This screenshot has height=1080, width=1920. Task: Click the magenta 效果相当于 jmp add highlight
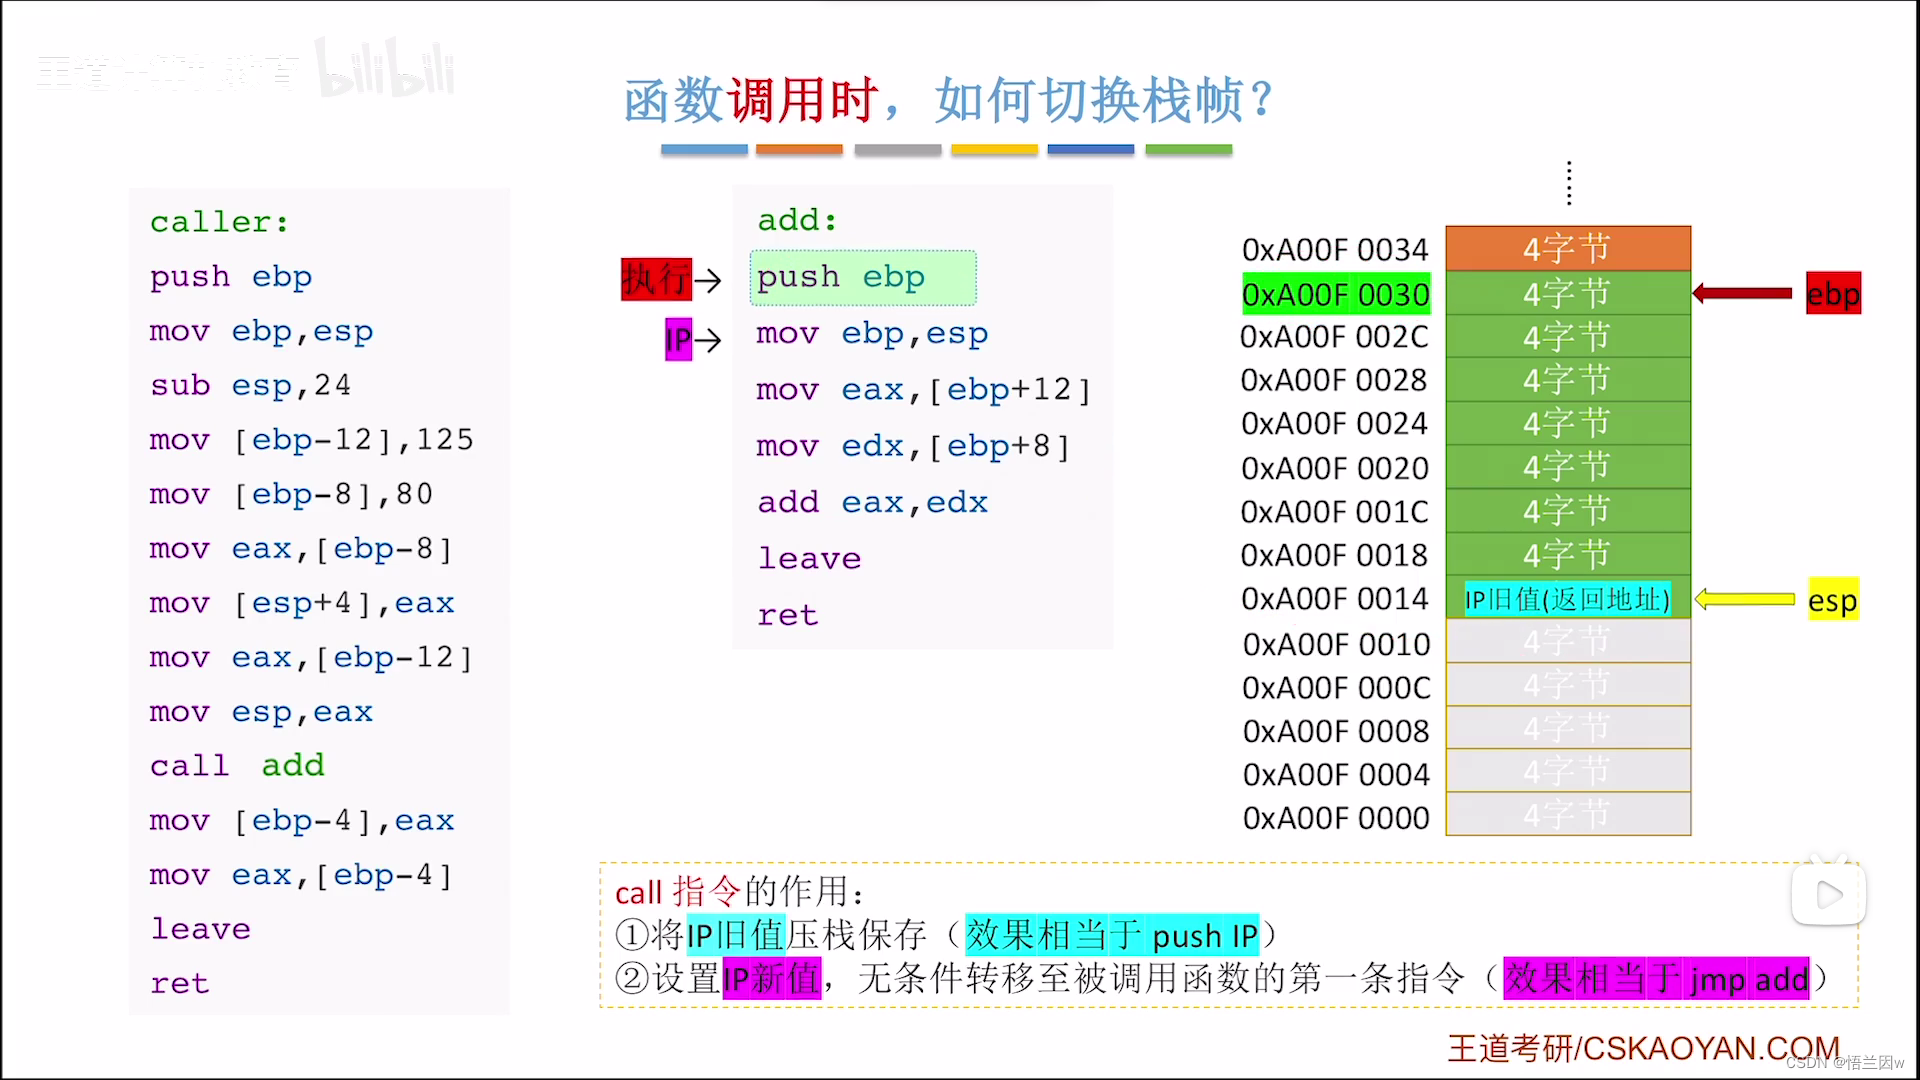(1656, 978)
